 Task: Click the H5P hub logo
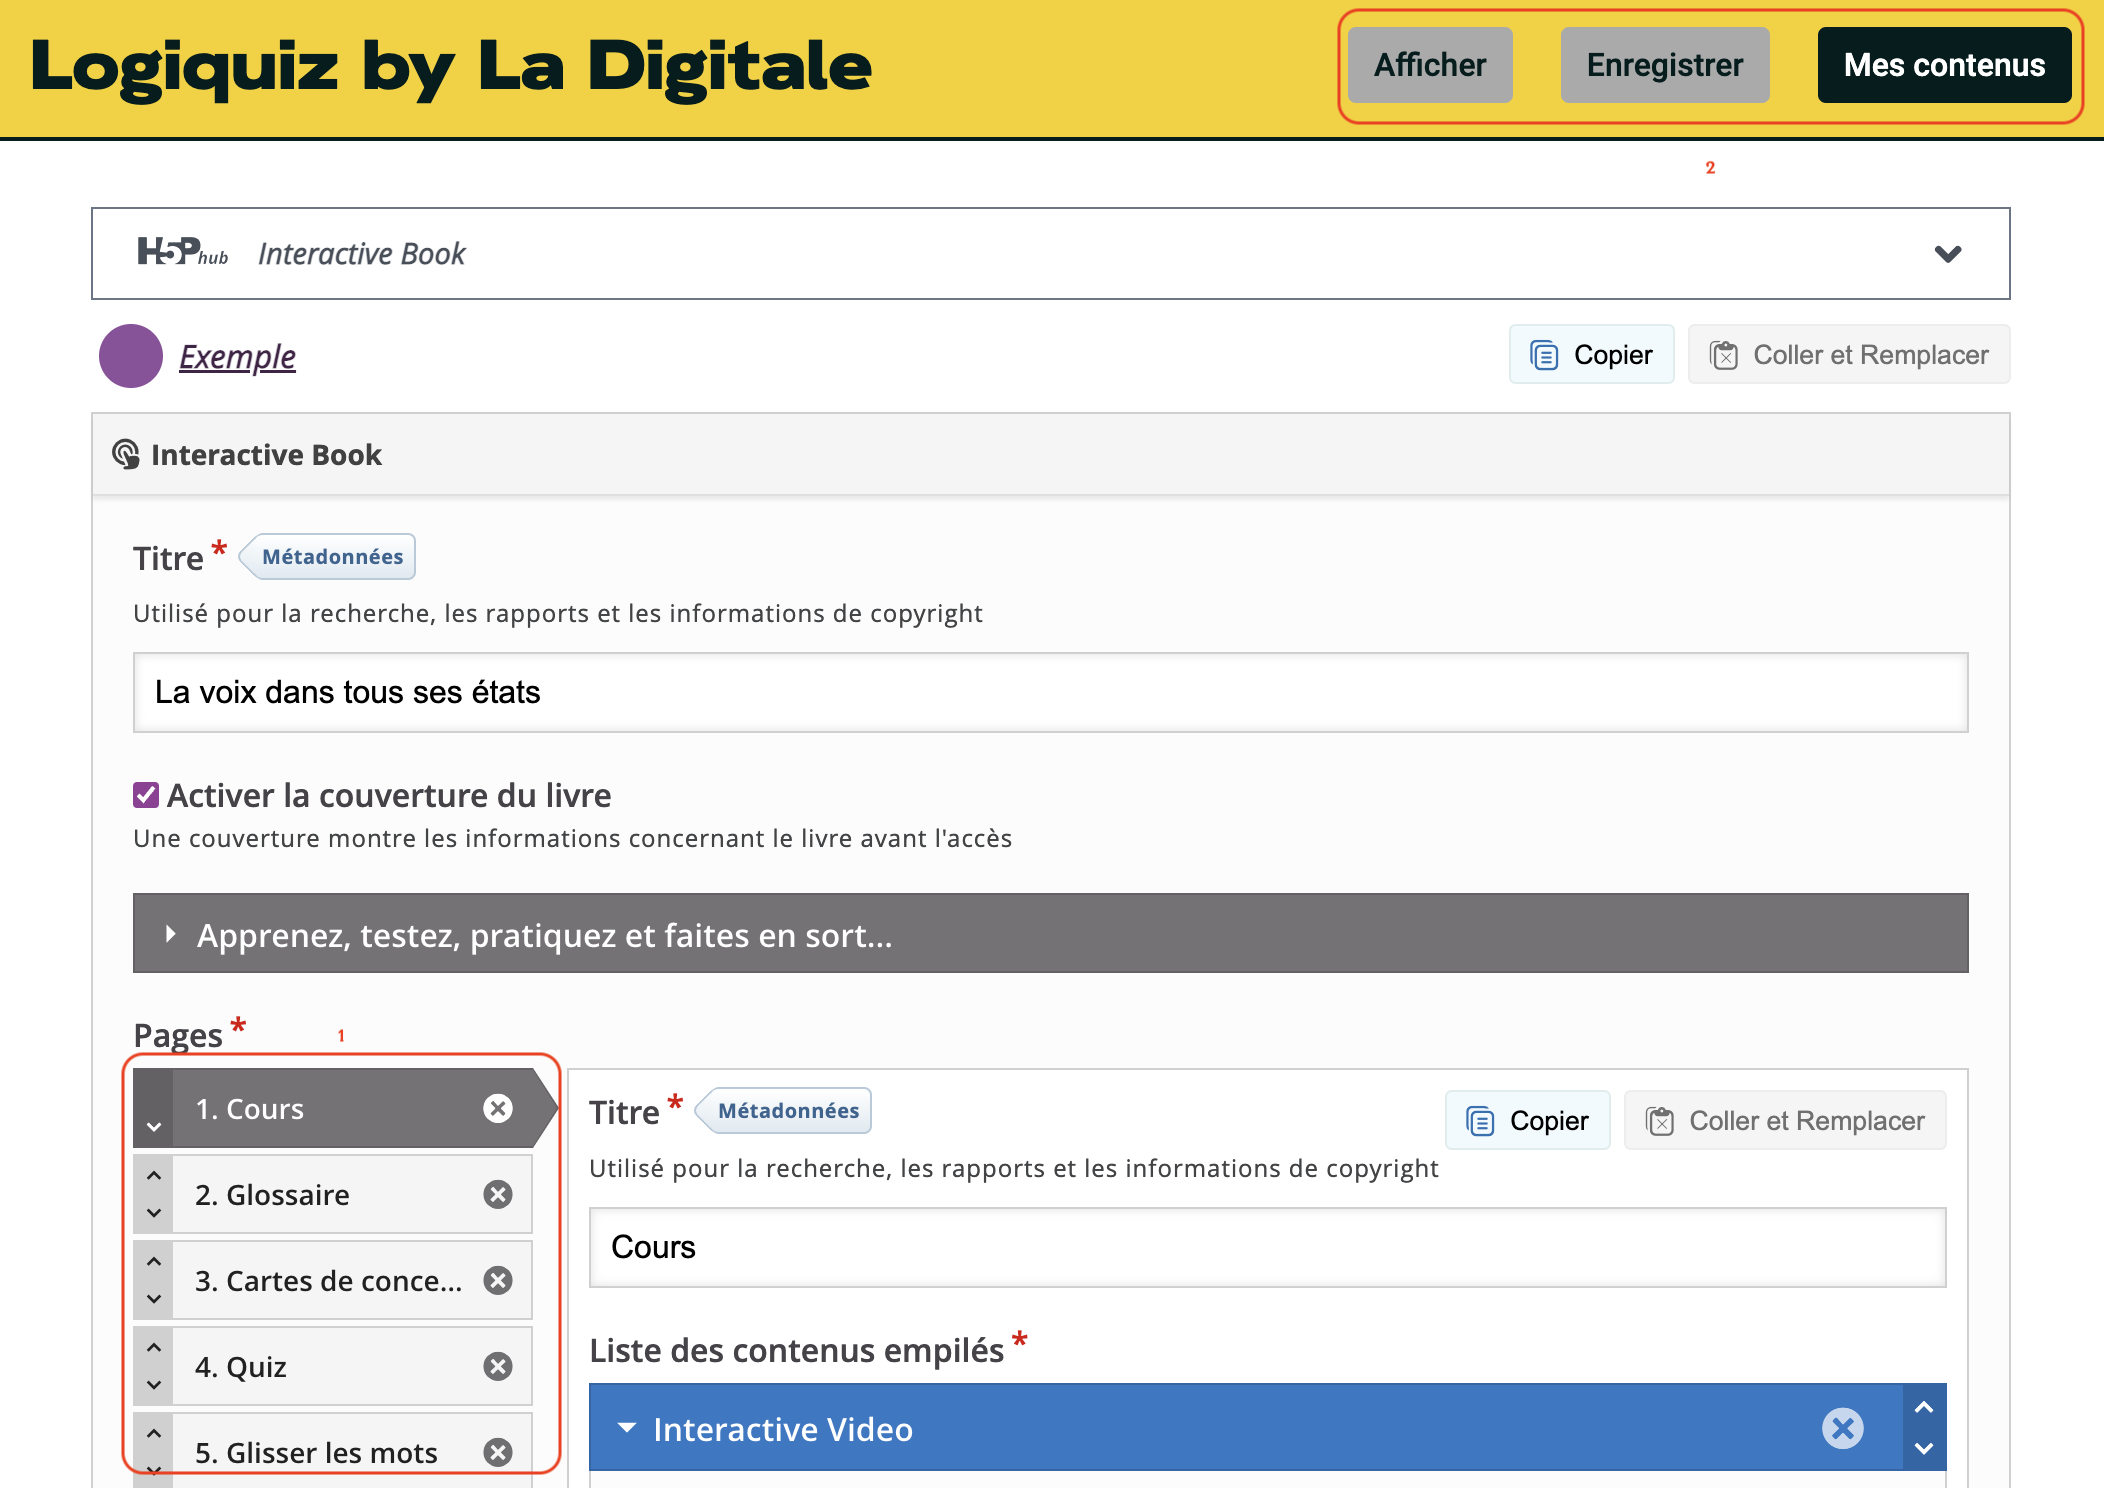[x=183, y=253]
